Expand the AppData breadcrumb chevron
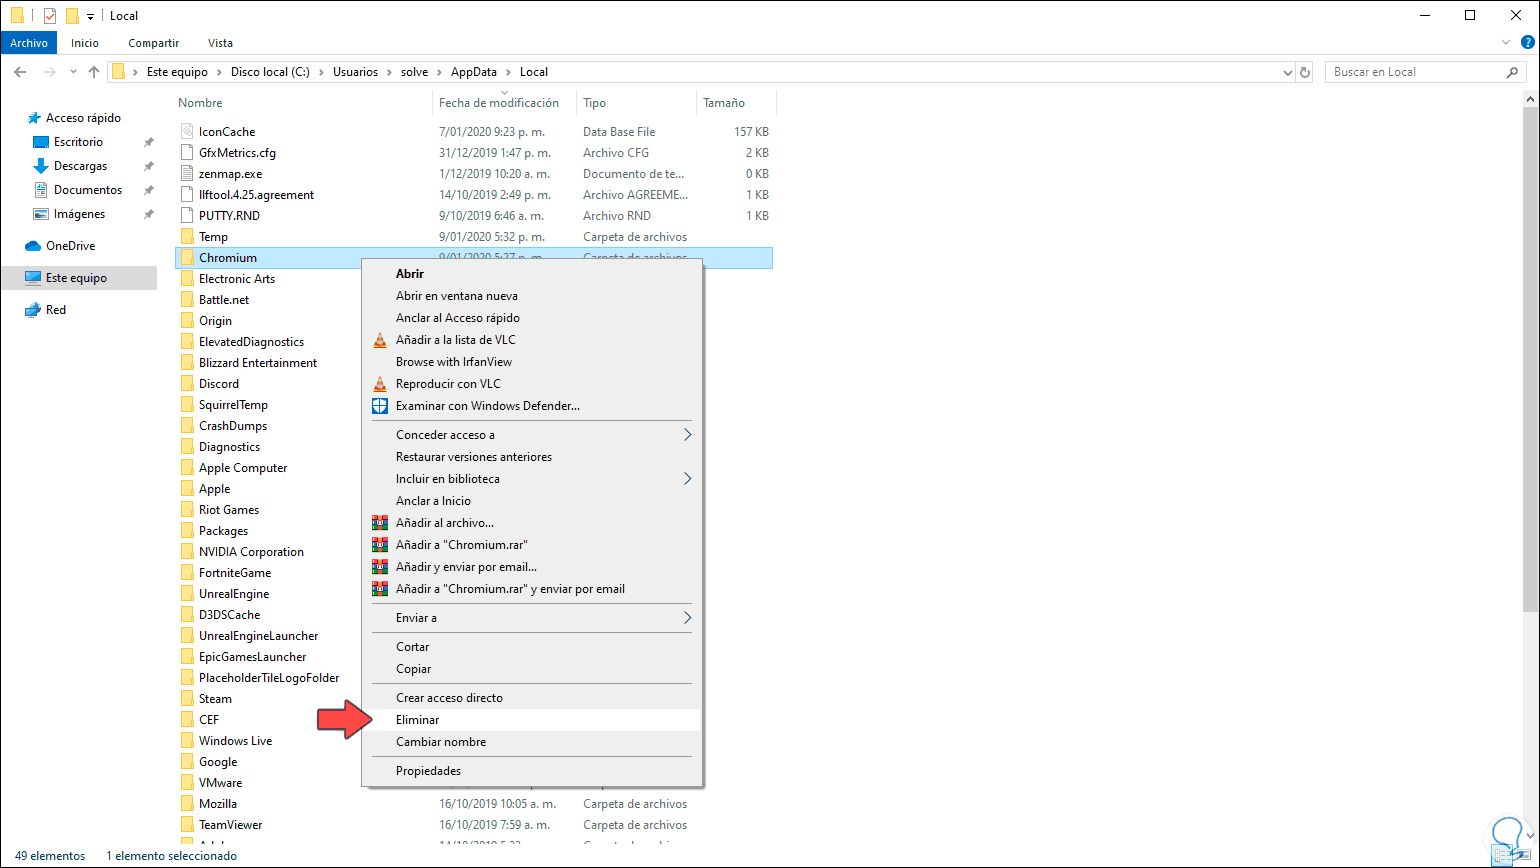 tap(510, 72)
